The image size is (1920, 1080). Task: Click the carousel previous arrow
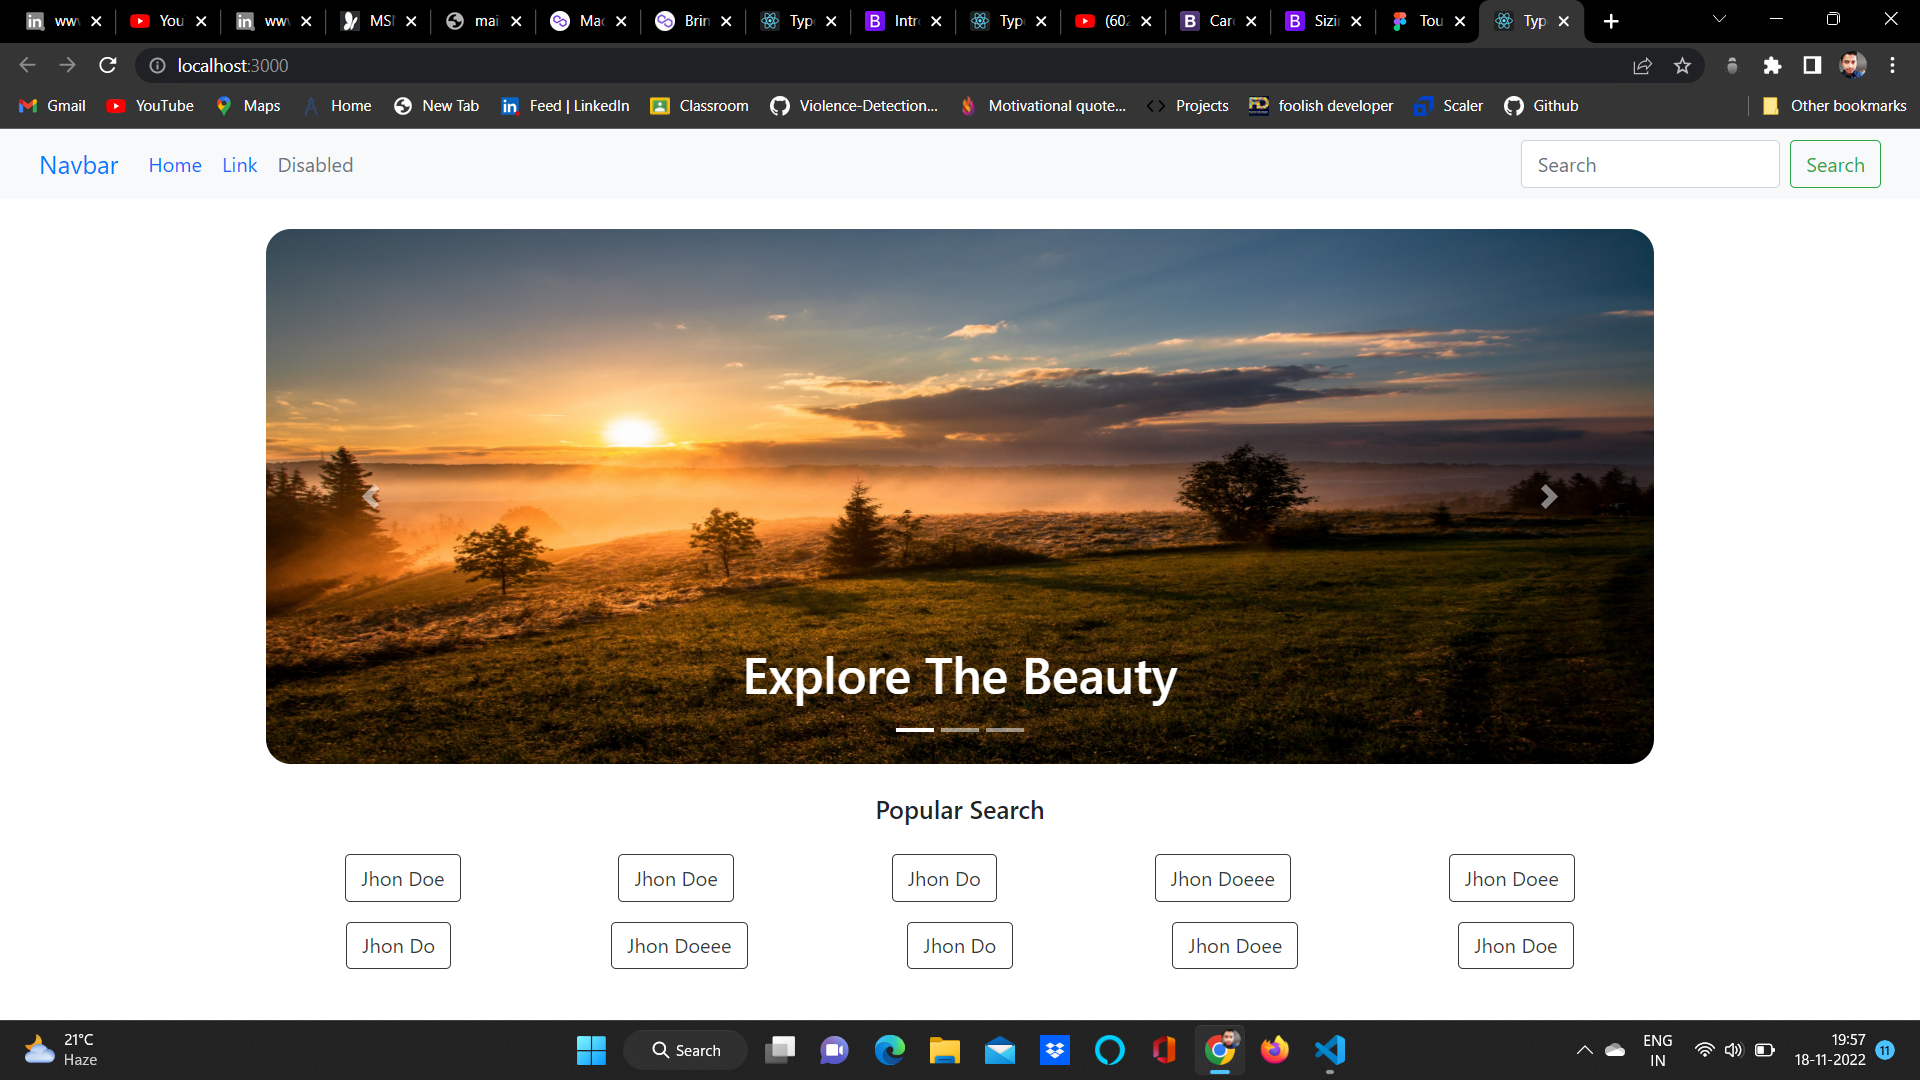pyautogui.click(x=371, y=497)
